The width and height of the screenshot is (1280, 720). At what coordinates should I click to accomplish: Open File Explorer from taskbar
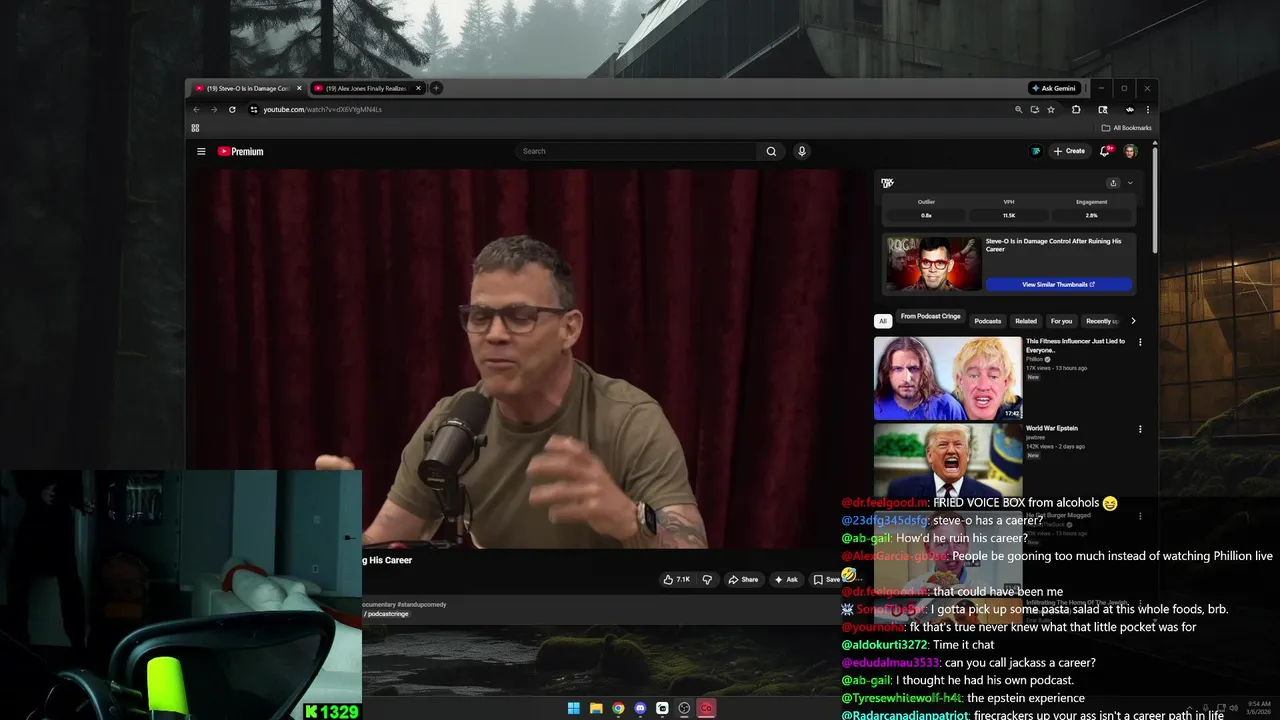coord(596,708)
